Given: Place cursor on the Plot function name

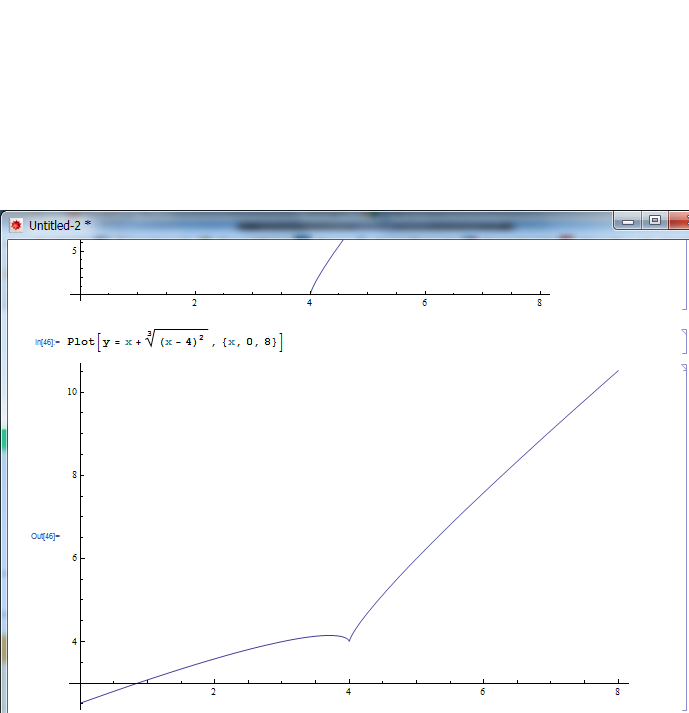Looking at the screenshot, I should click(80, 342).
